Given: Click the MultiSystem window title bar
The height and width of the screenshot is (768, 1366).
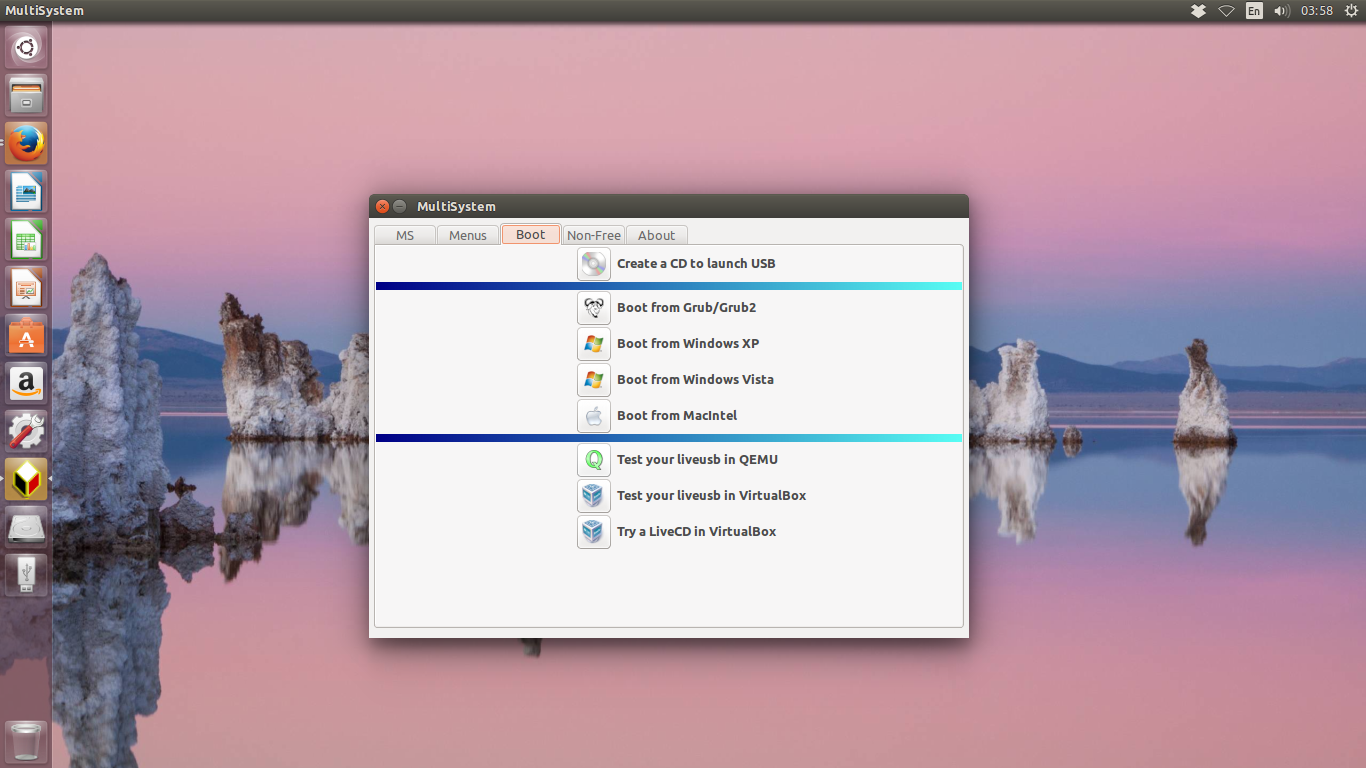Looking at the screenshot, I should click(x=669, y=206).
